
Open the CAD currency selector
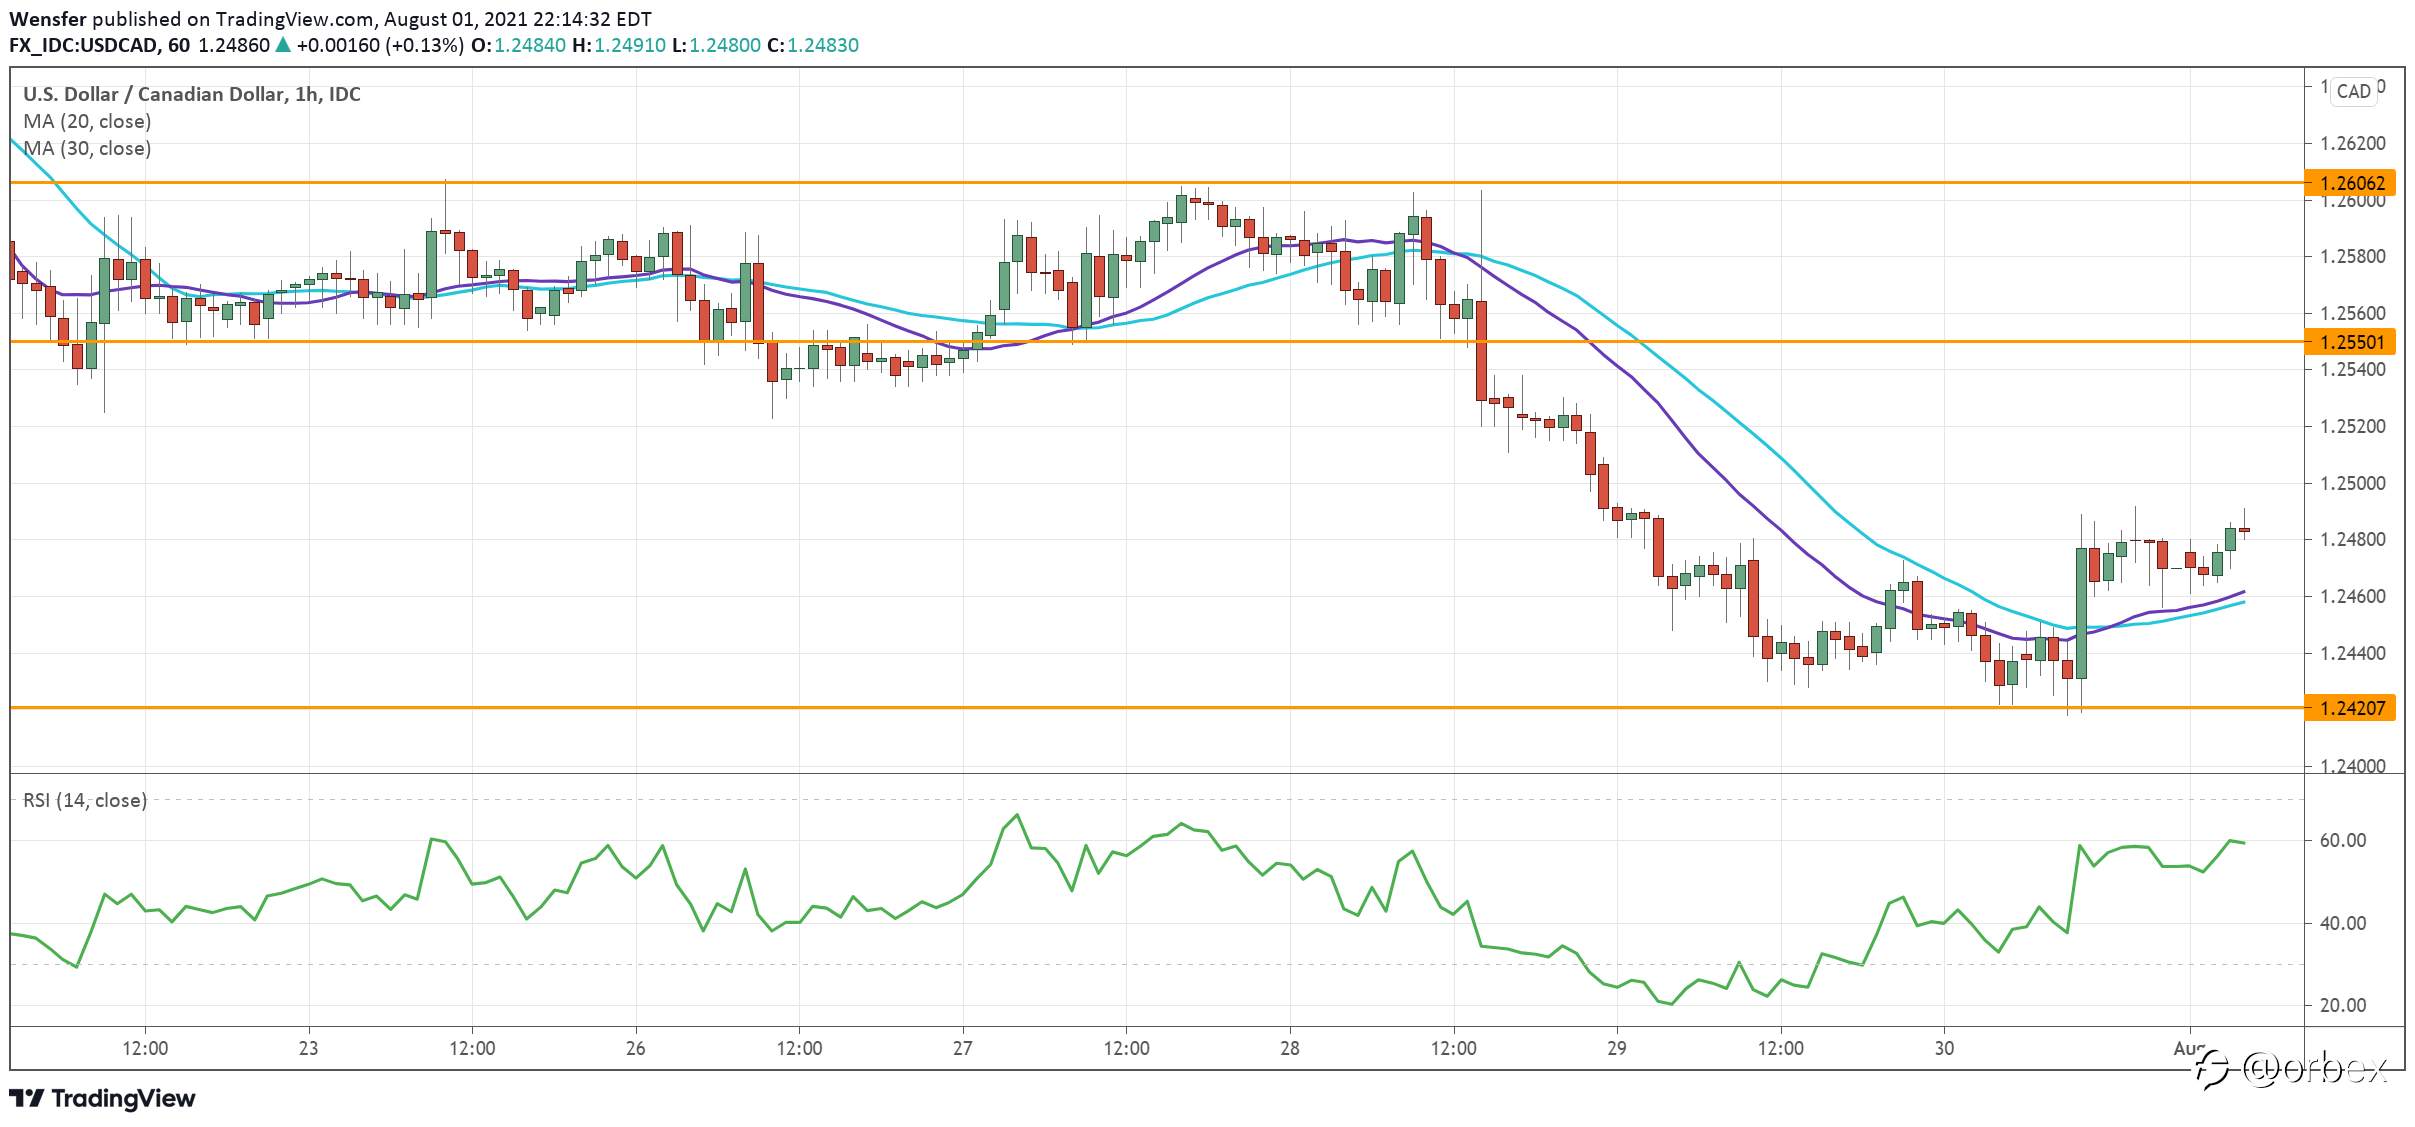click(2353, 91)
